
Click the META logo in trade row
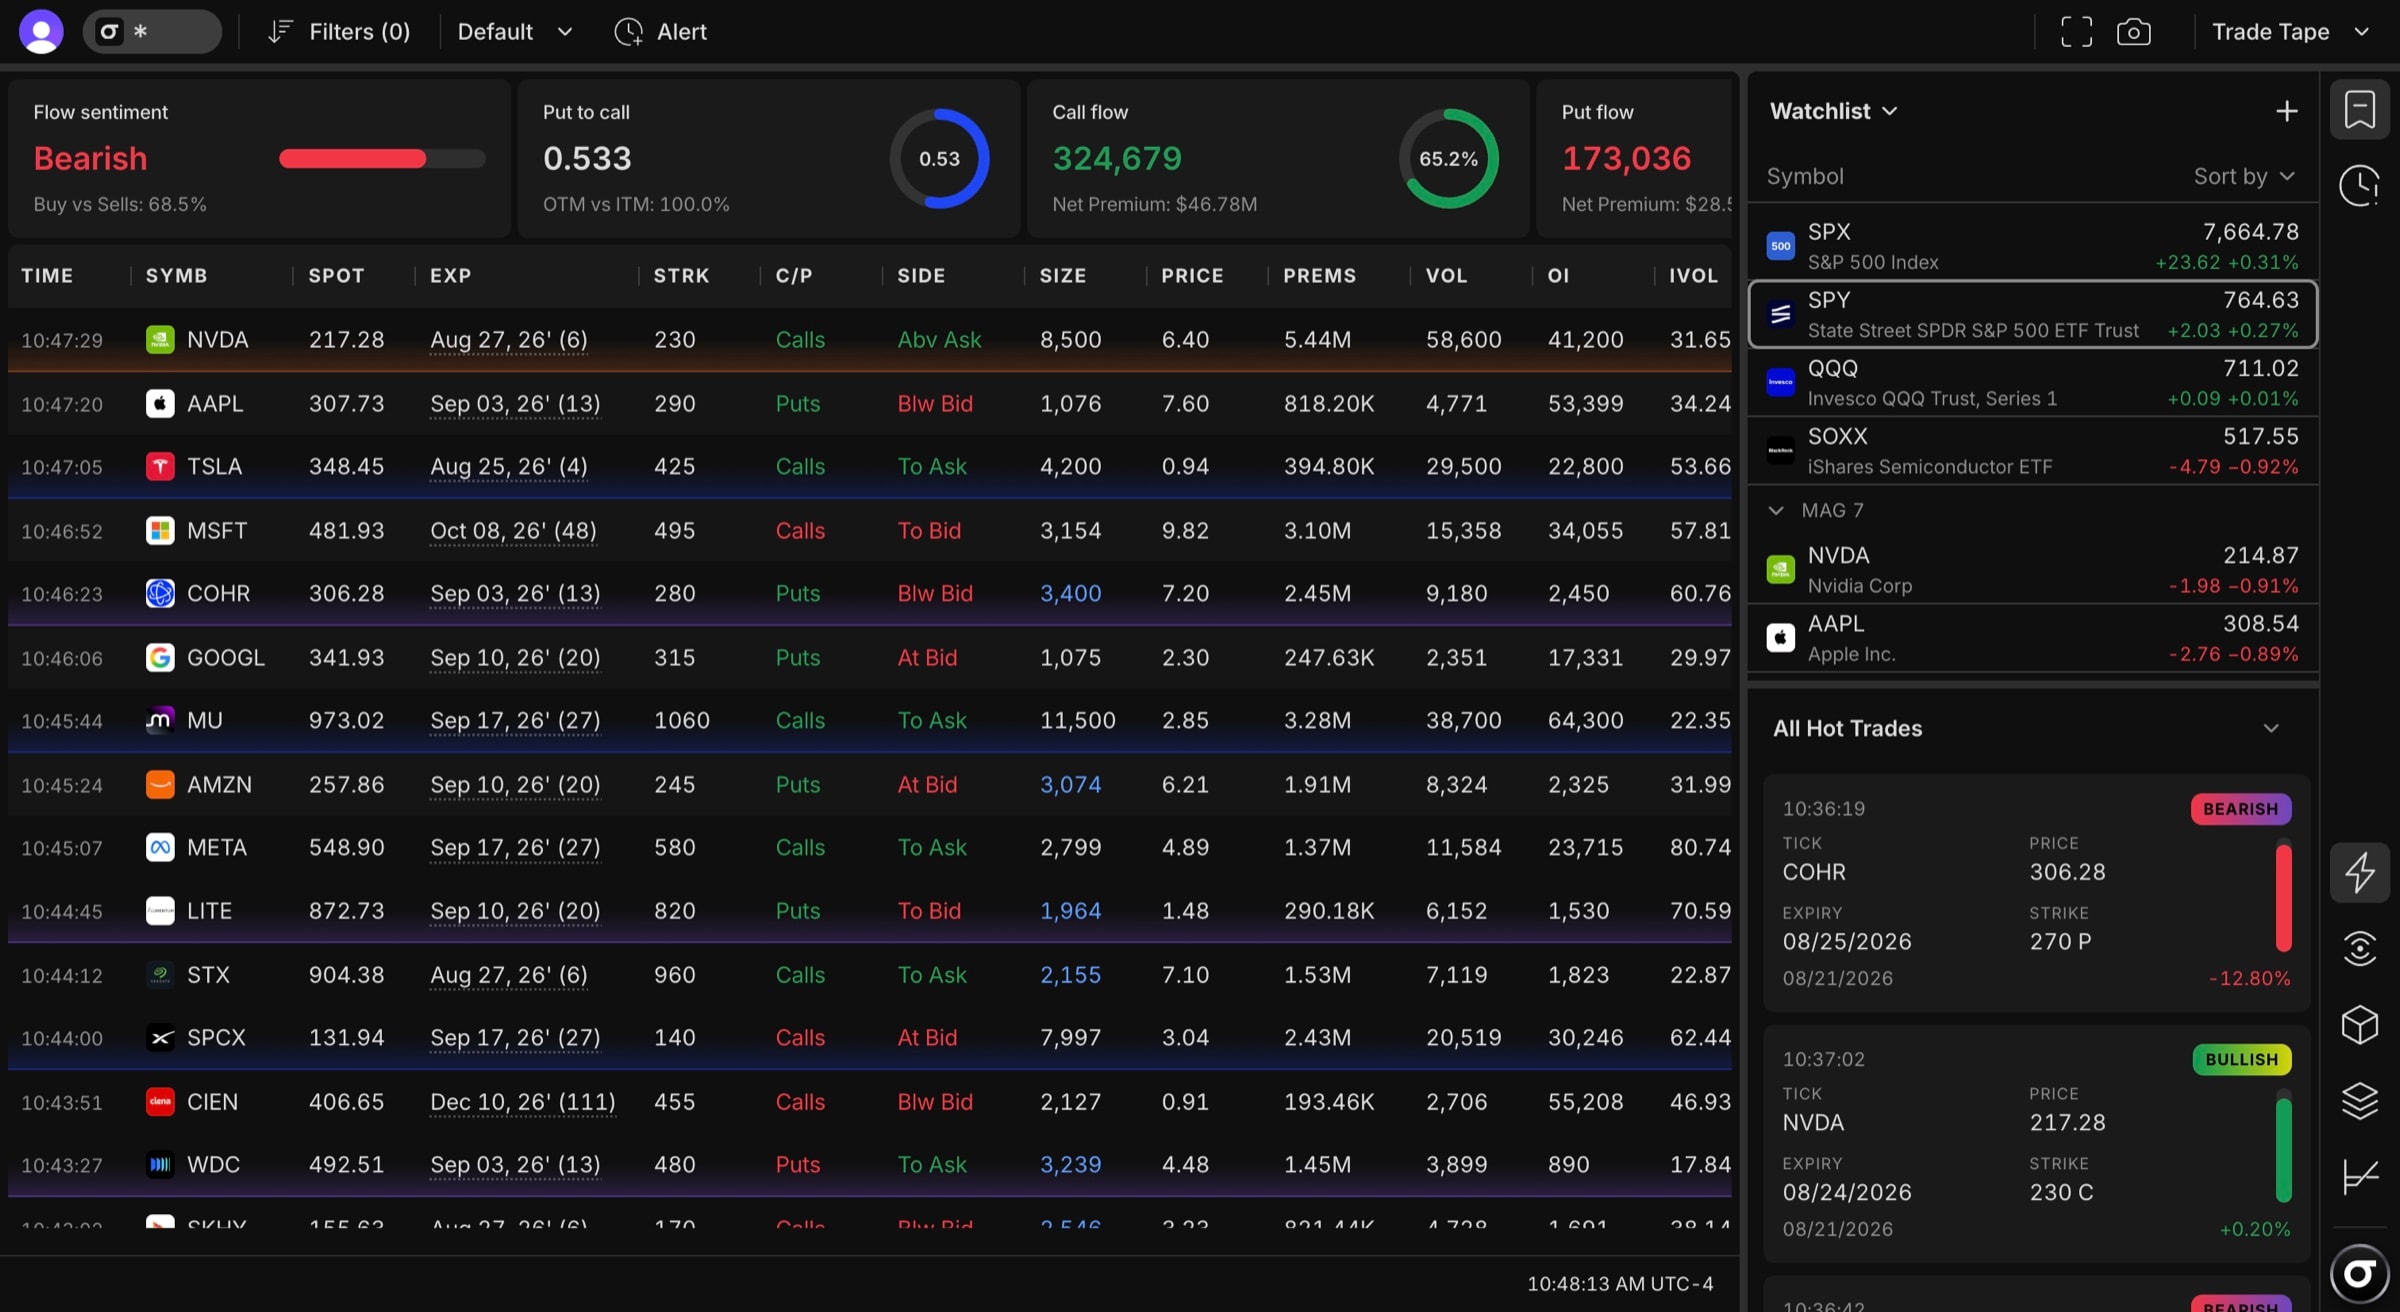(x=160, y=847)
